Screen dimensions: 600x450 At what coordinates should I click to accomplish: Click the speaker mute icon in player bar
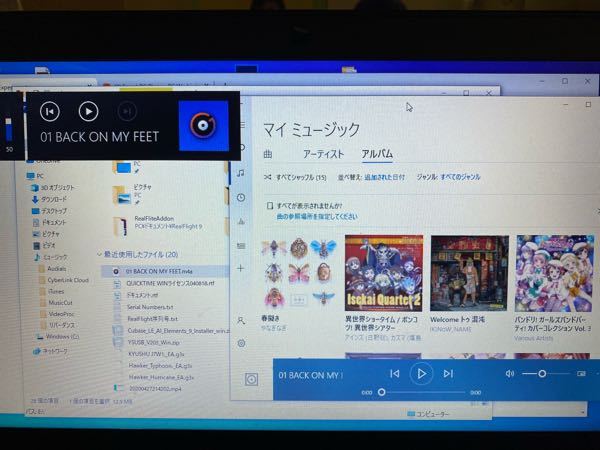tap(510, 373)
